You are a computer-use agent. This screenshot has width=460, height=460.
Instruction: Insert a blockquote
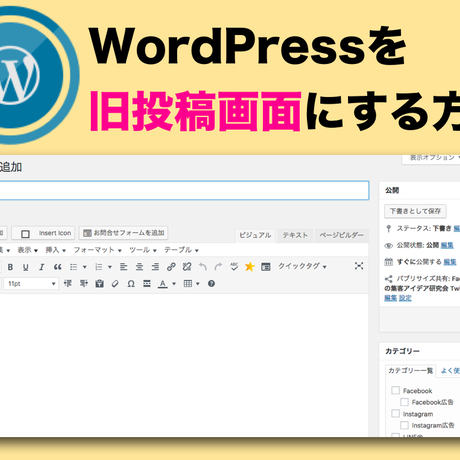tap(58, 267)
